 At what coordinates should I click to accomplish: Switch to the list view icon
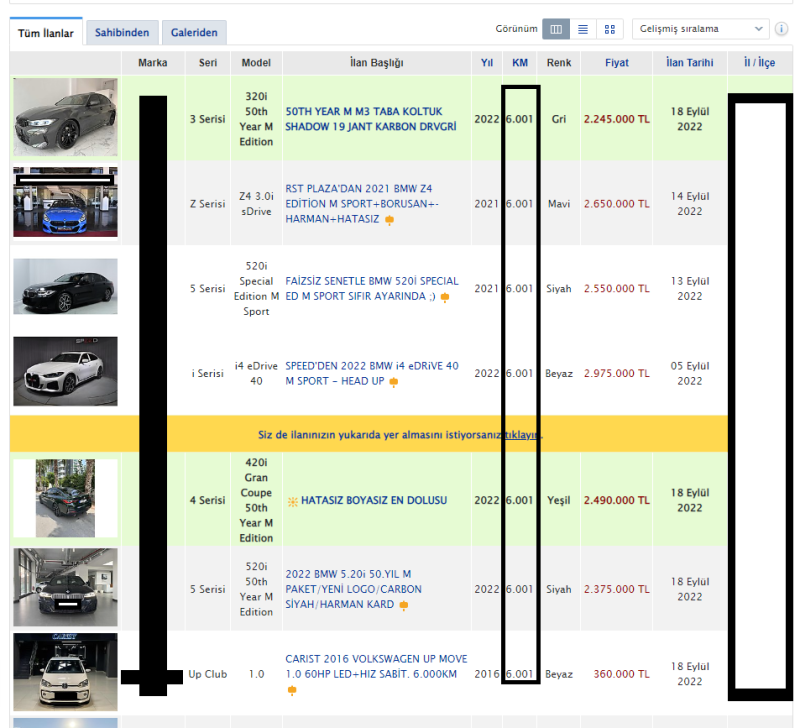(583, 29)
